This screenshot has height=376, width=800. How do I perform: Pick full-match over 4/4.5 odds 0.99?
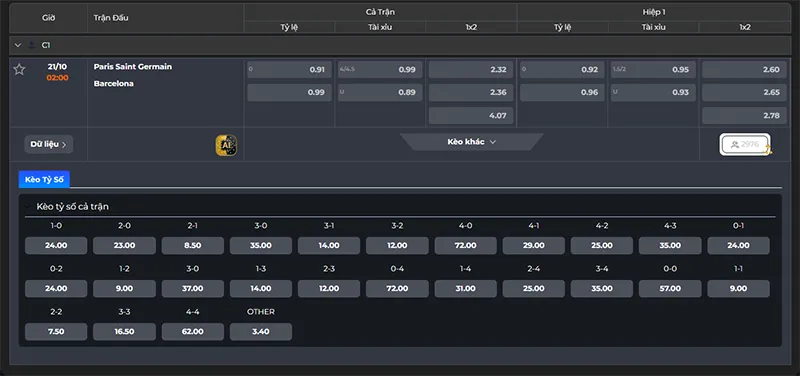click(380, 70)
